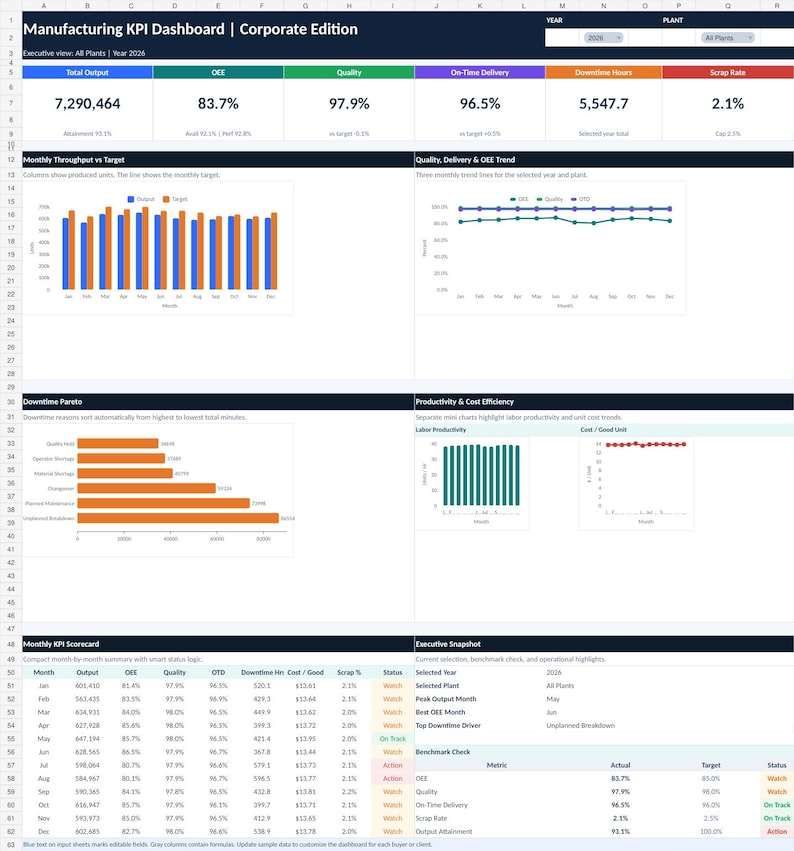
Task: Open the YEAR dropdown showing 2026
Action: (603, 38)
